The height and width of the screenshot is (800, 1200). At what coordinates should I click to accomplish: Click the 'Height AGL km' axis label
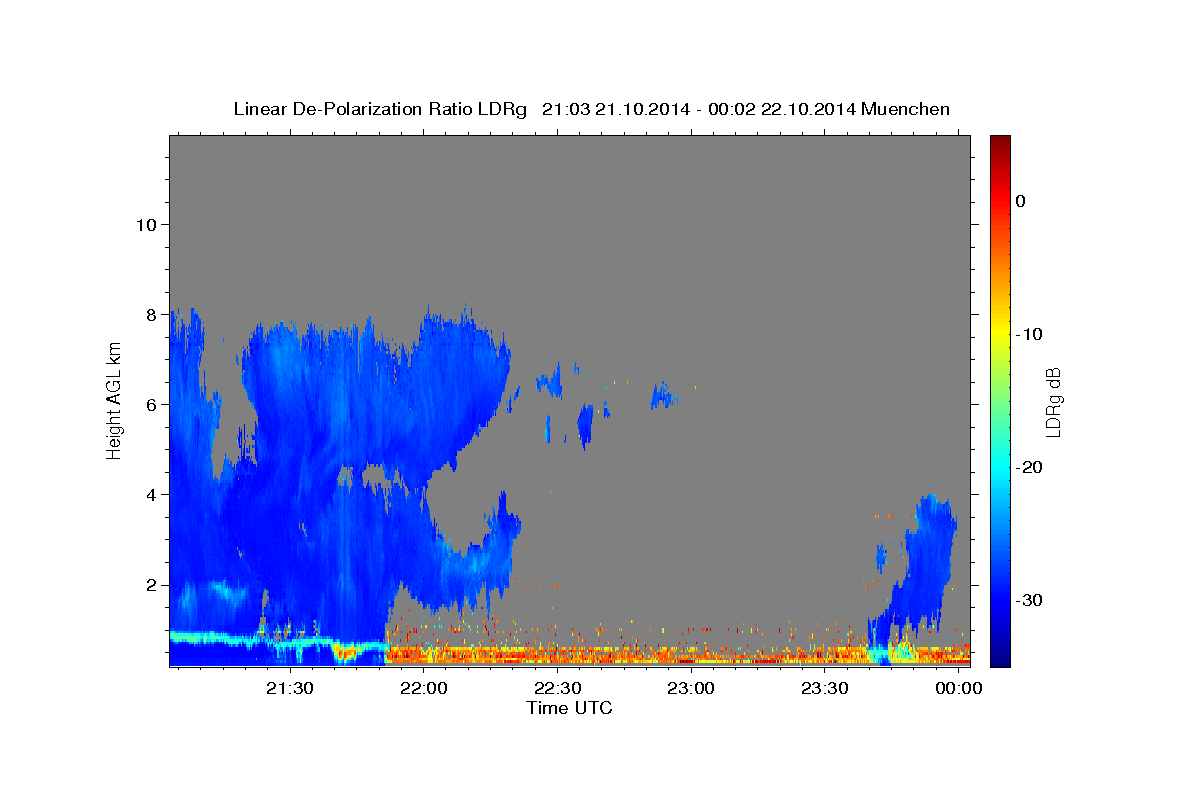114,400
